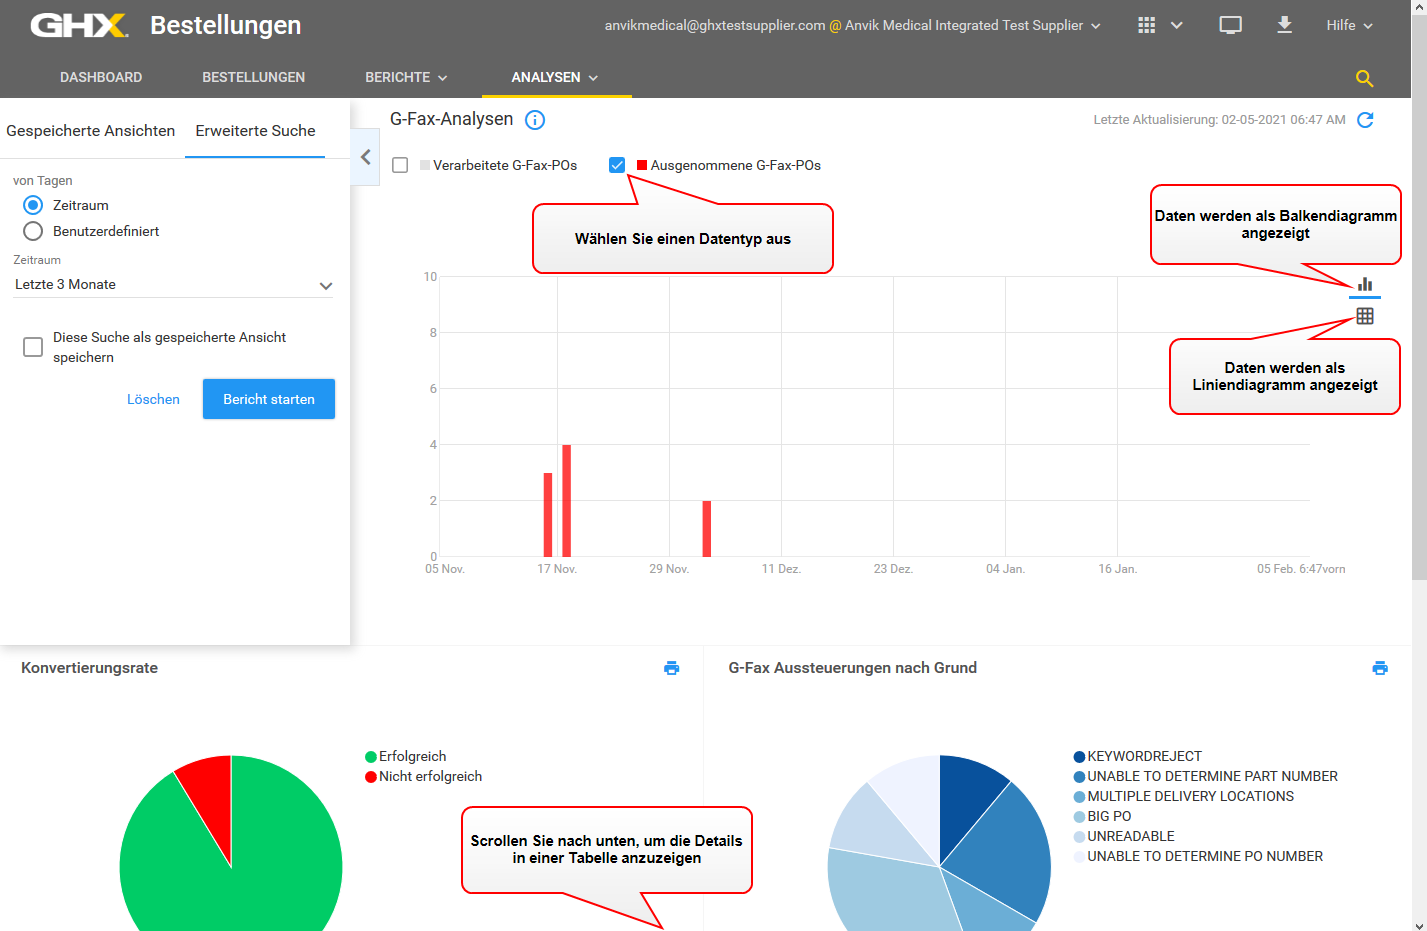Click the 17 Nov. axis label
Image resolution: width=1427 pixels, height=931 pixels.
point(557,569)
